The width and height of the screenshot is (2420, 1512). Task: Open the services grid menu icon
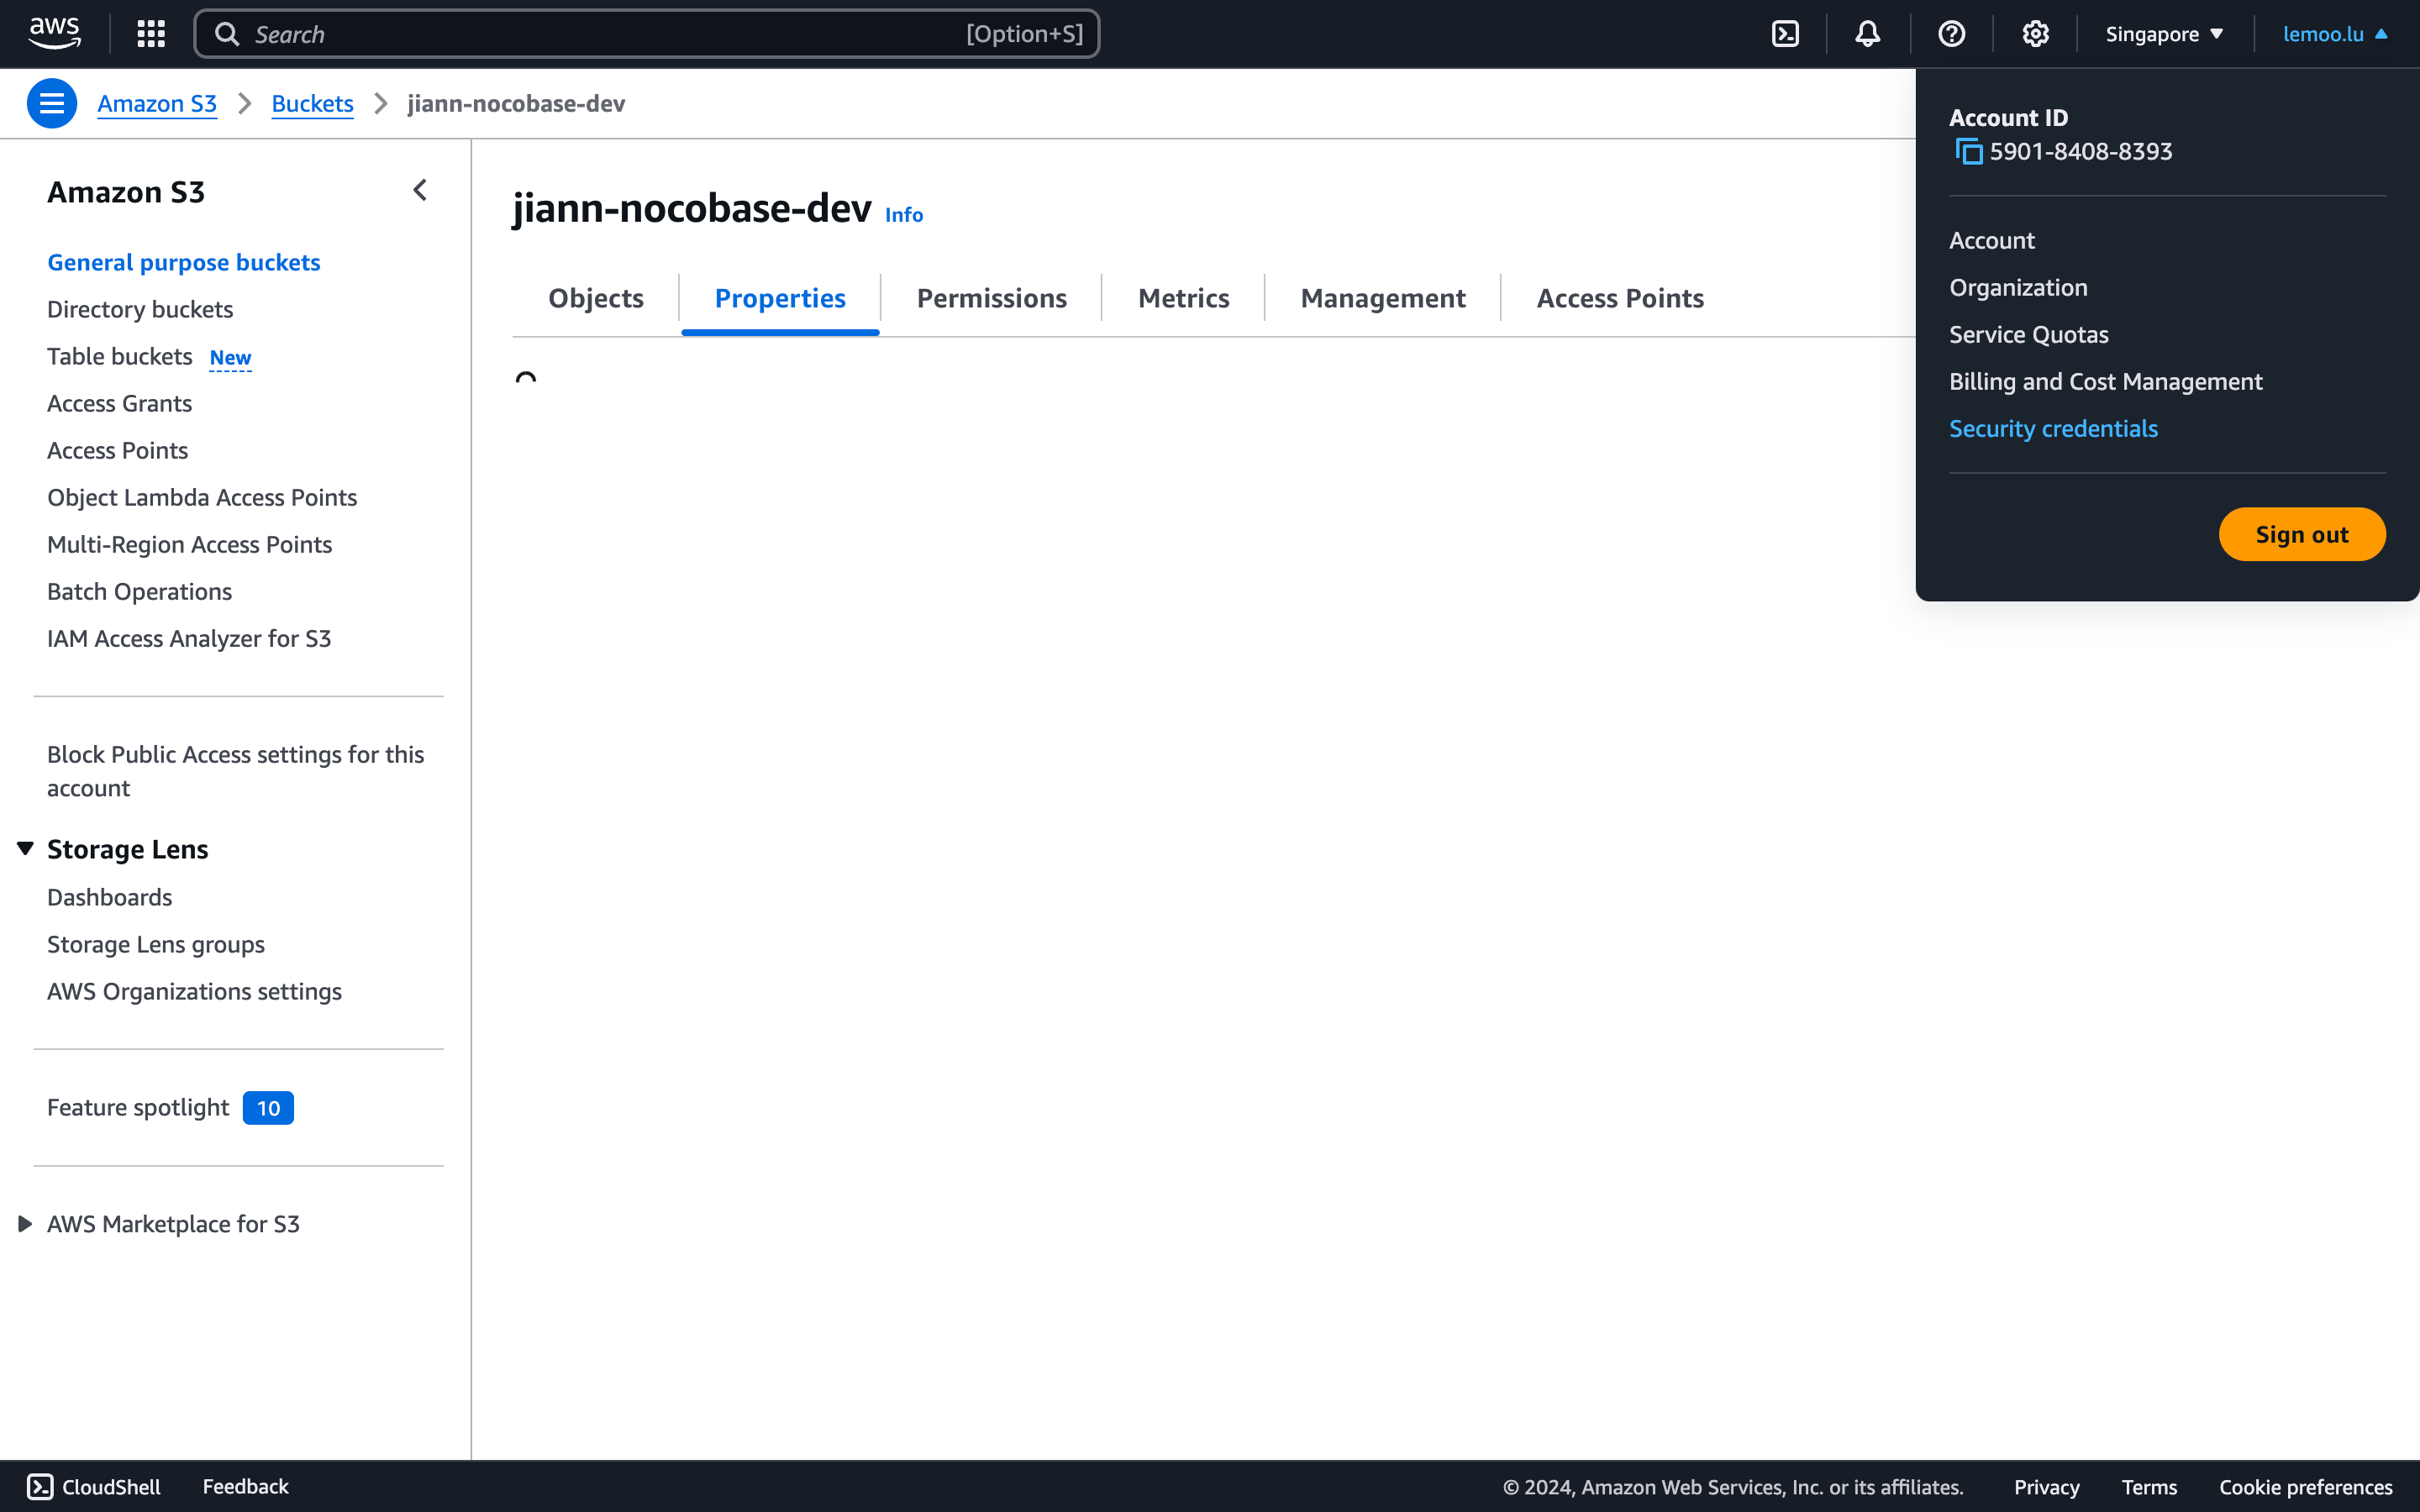[x=151, y=34]
